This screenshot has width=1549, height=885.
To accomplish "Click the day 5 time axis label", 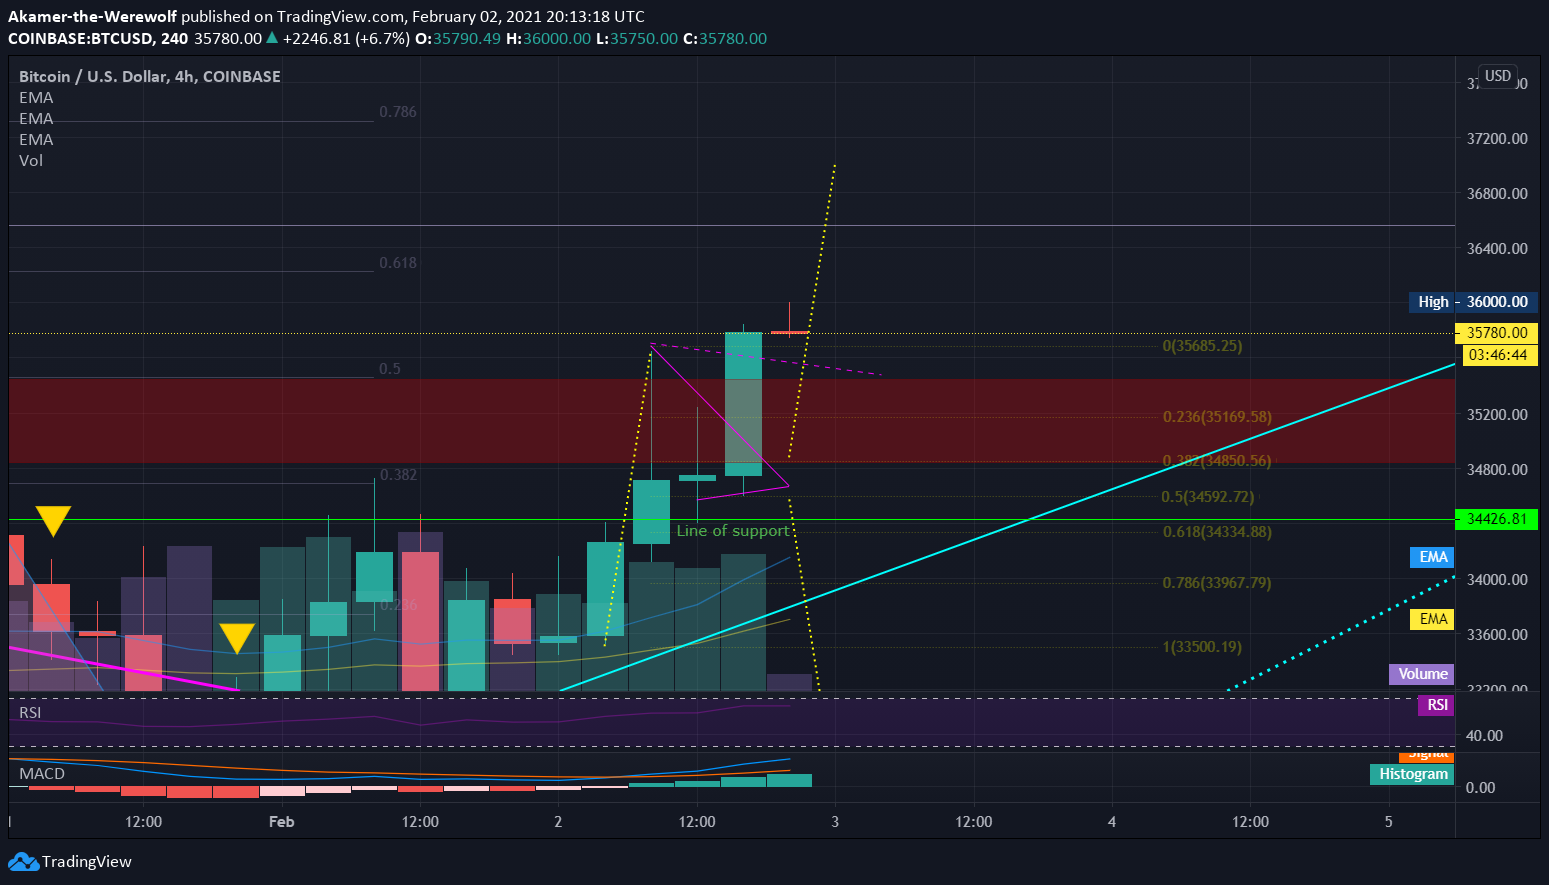I will click(1388, 821).
